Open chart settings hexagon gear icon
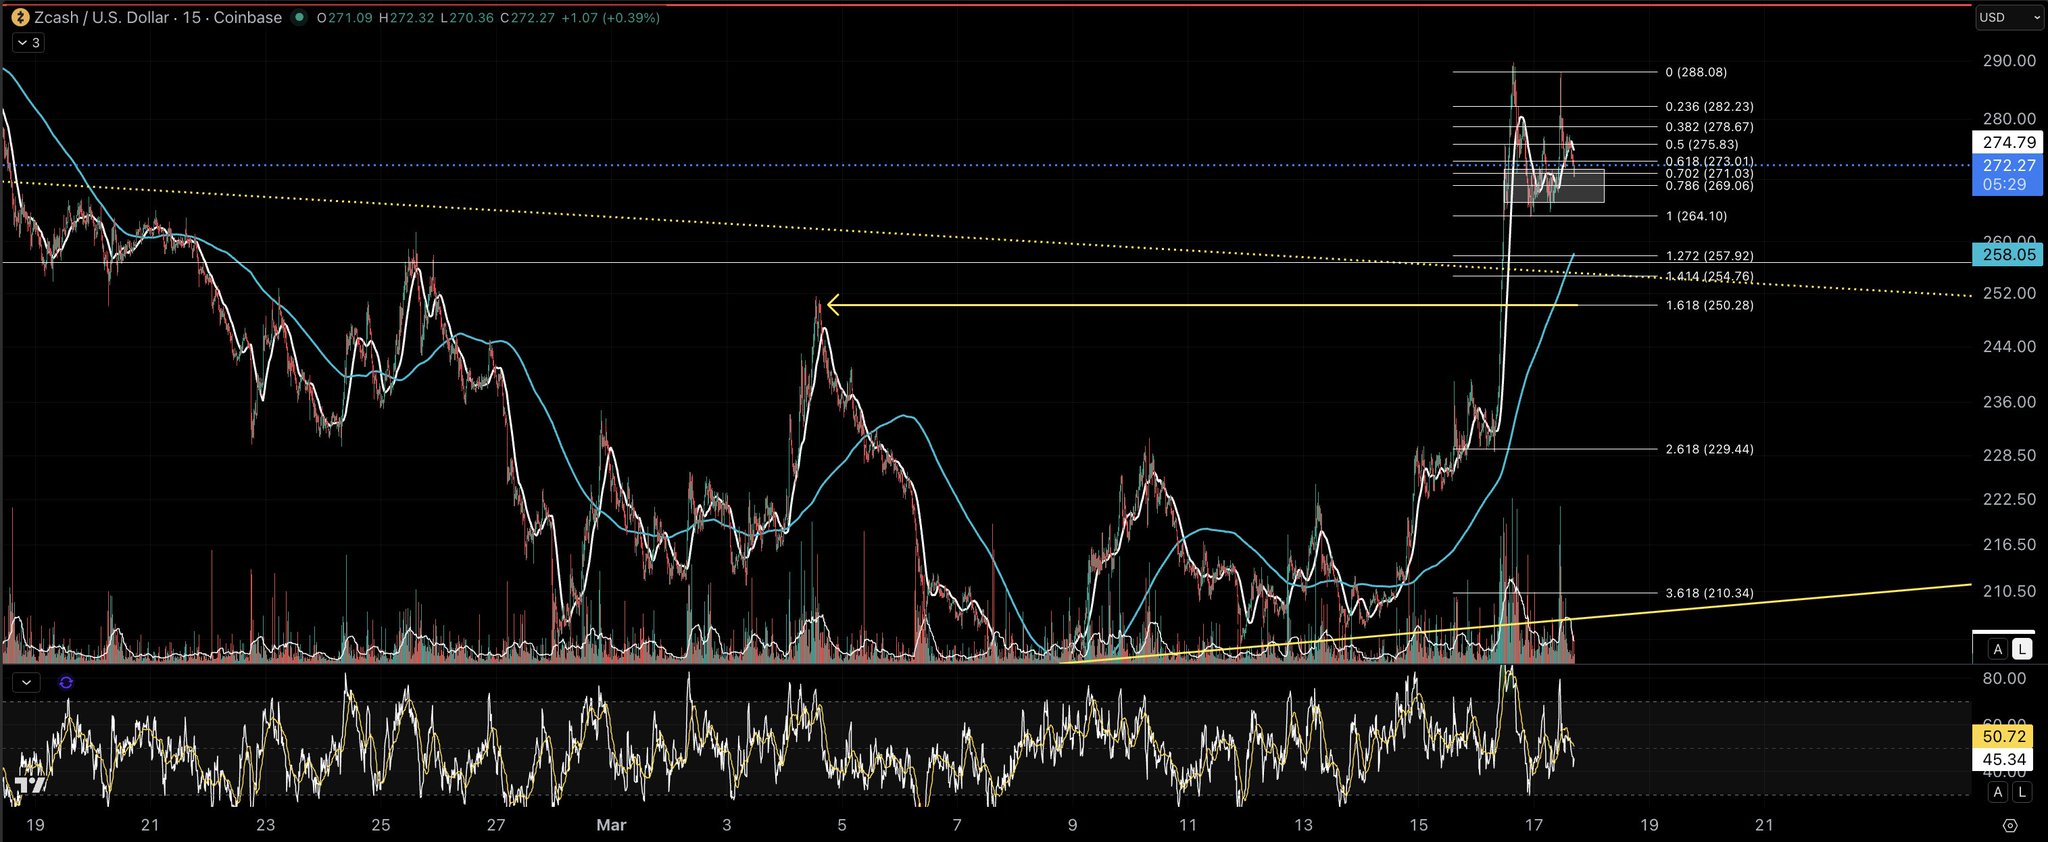This screenshot has width=2048, height=842. pos(2010,825)
